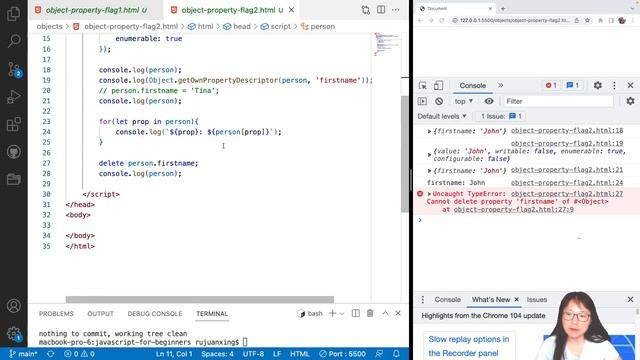Open Slow replay options Recorder panel link
This screenshot has width=640, height=360.
pyautogui.click(x=469, y=346)
